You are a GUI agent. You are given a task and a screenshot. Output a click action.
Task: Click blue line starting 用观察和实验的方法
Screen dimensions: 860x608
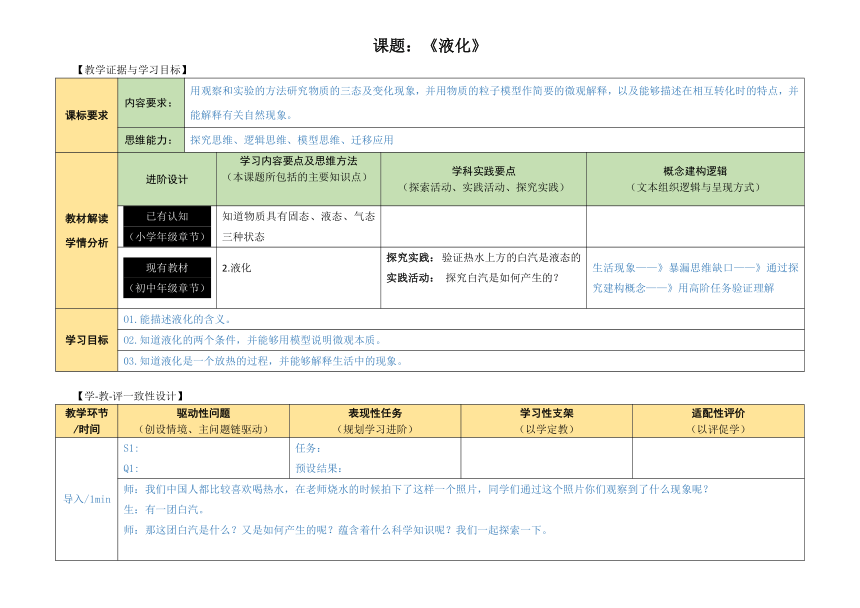tap(494, 91)
